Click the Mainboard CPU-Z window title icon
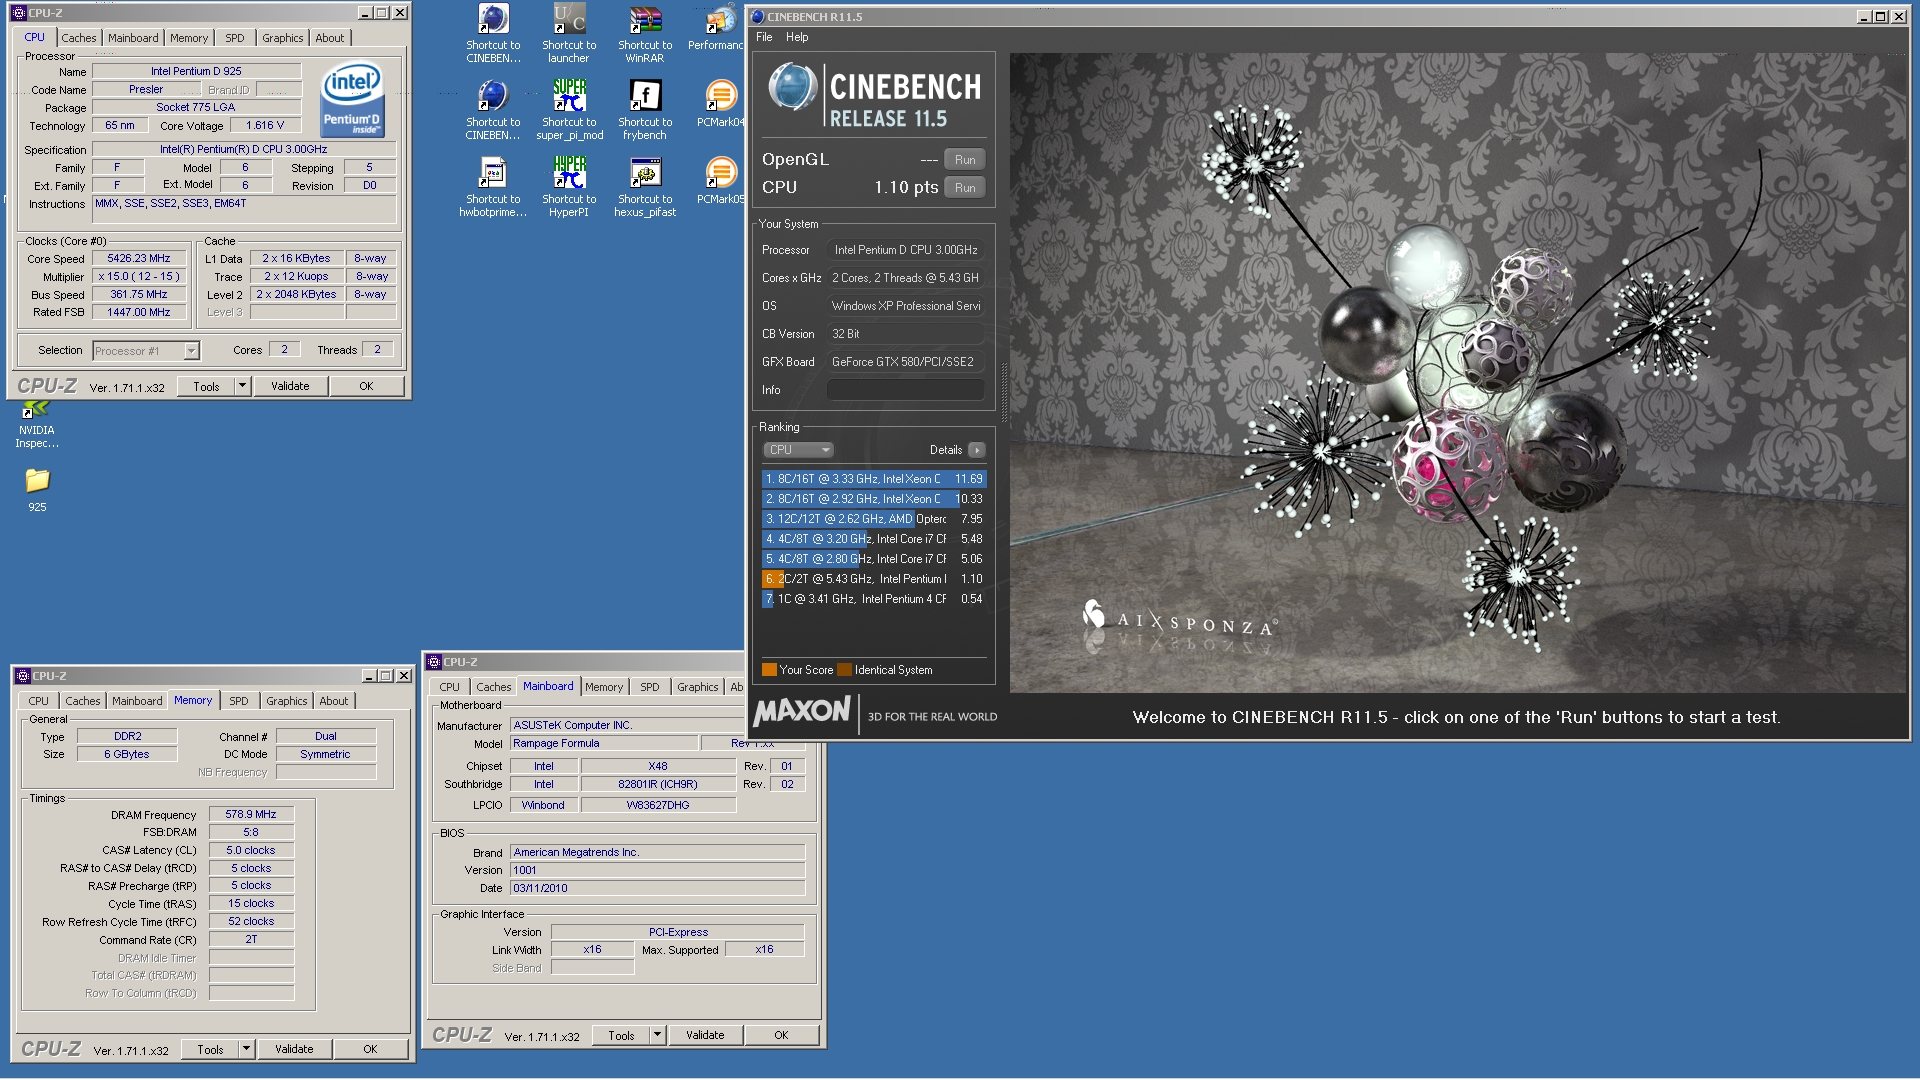The width and height of the screenshot is (1920, 1080). tap(434, 662)
